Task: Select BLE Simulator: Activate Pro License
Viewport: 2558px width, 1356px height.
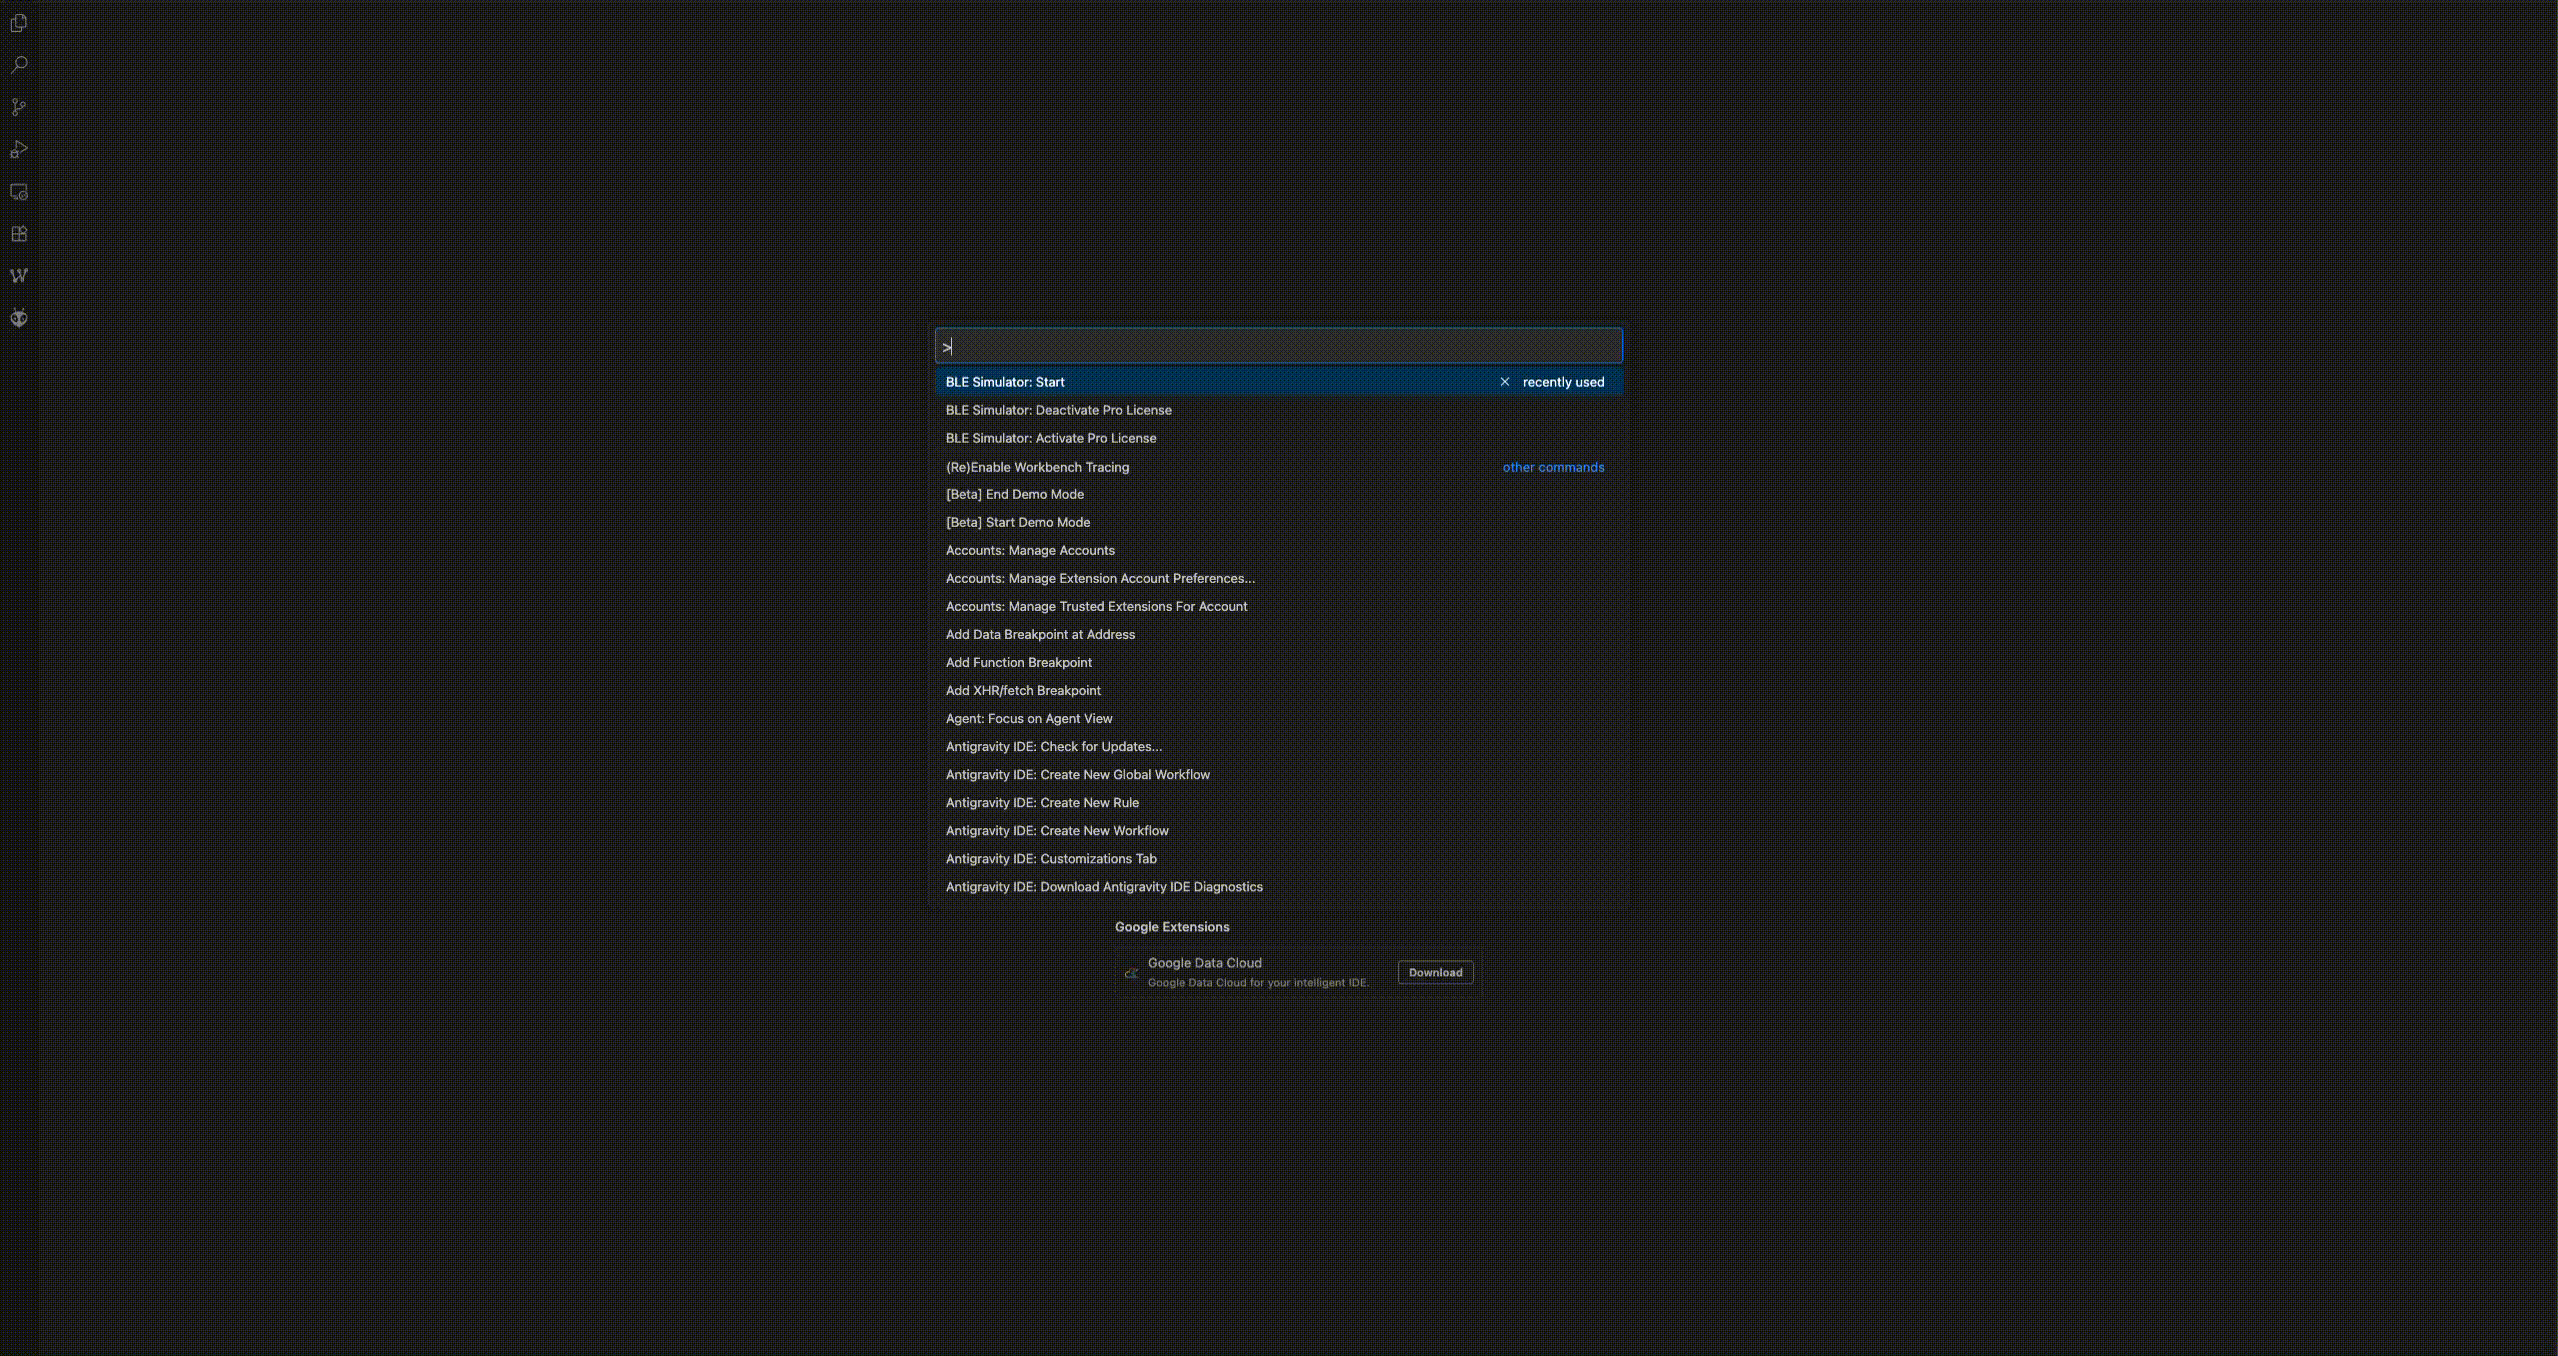Action: coord(1278,438)
